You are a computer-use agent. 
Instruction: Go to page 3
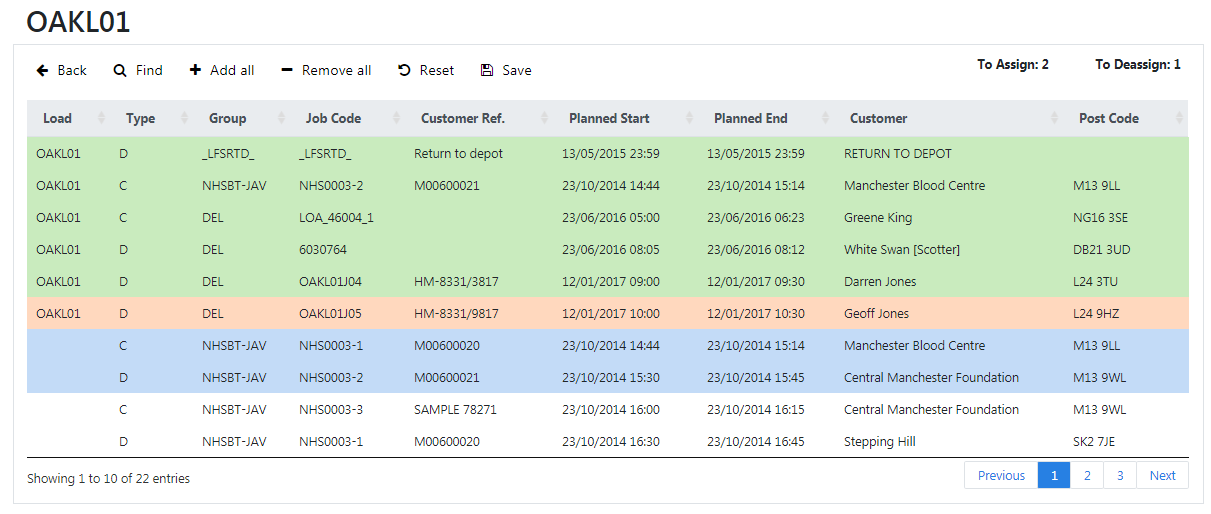[x=1121, y=475]
